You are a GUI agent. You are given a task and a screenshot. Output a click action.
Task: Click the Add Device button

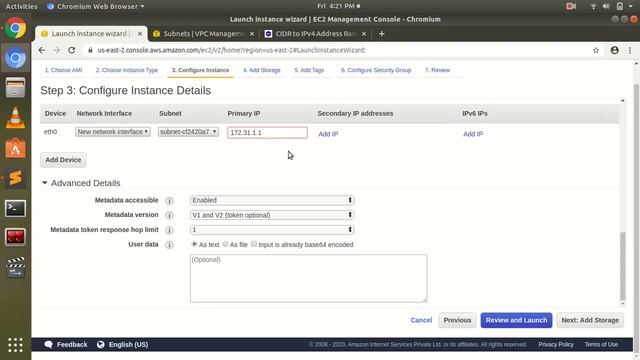point(63,160)
